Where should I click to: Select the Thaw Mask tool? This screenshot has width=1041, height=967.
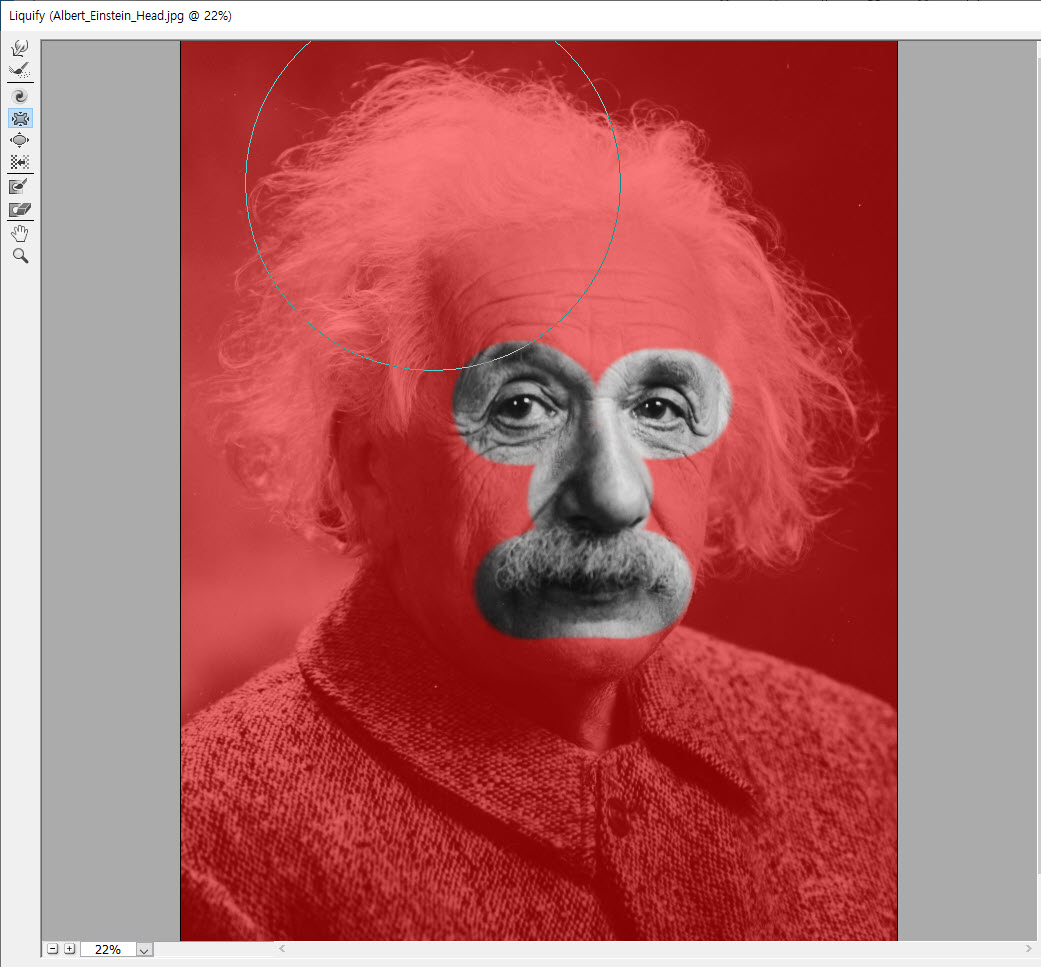(x=20, y=210)
